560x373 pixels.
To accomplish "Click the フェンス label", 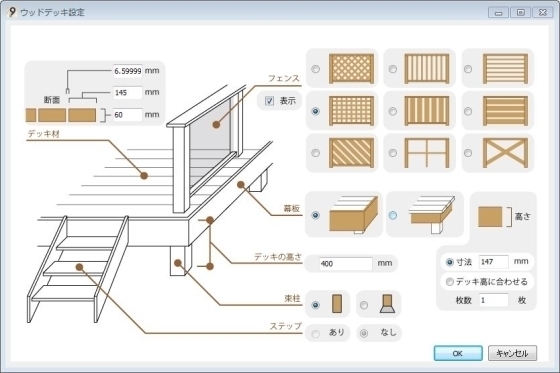I will click(284, 78).
